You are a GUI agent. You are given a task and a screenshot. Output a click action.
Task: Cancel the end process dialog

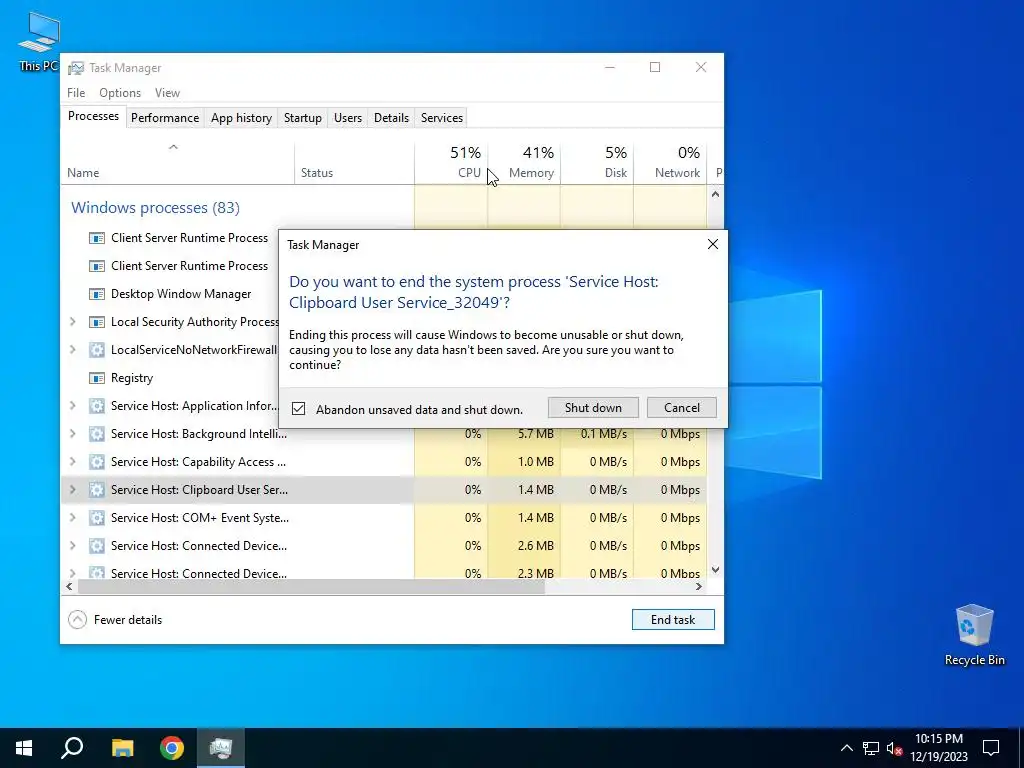[x=682, y=408]
